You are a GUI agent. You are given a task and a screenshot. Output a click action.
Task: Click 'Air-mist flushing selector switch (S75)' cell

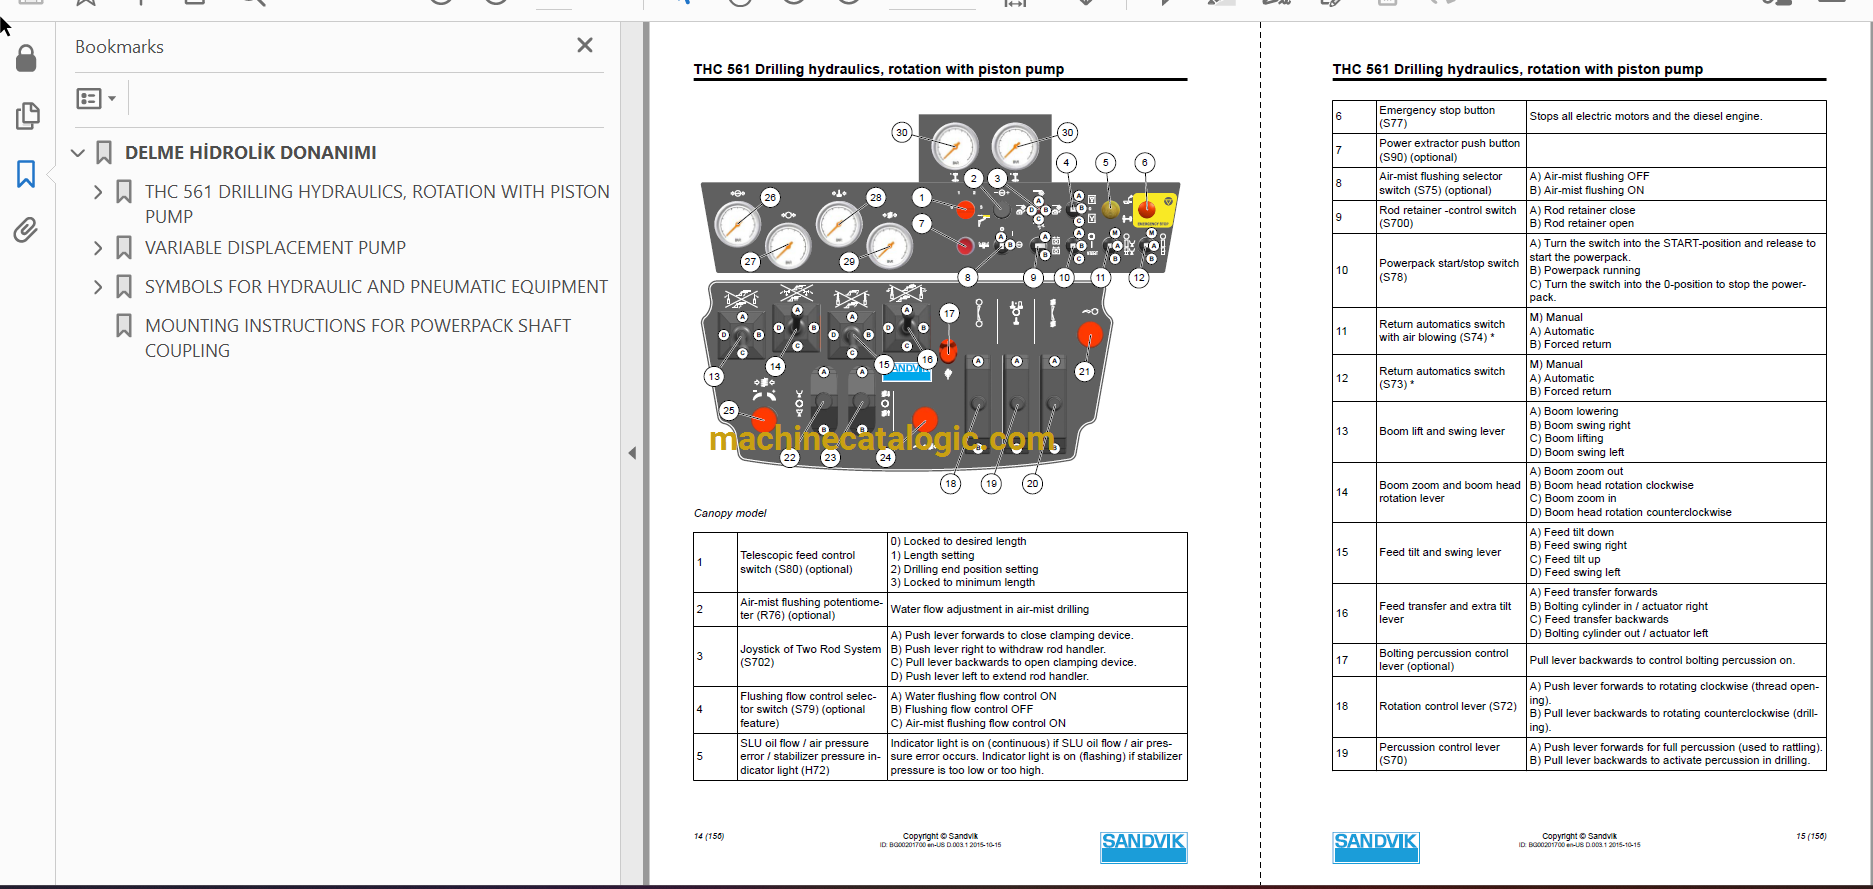pyautogui.click(x=1450, y=183)
